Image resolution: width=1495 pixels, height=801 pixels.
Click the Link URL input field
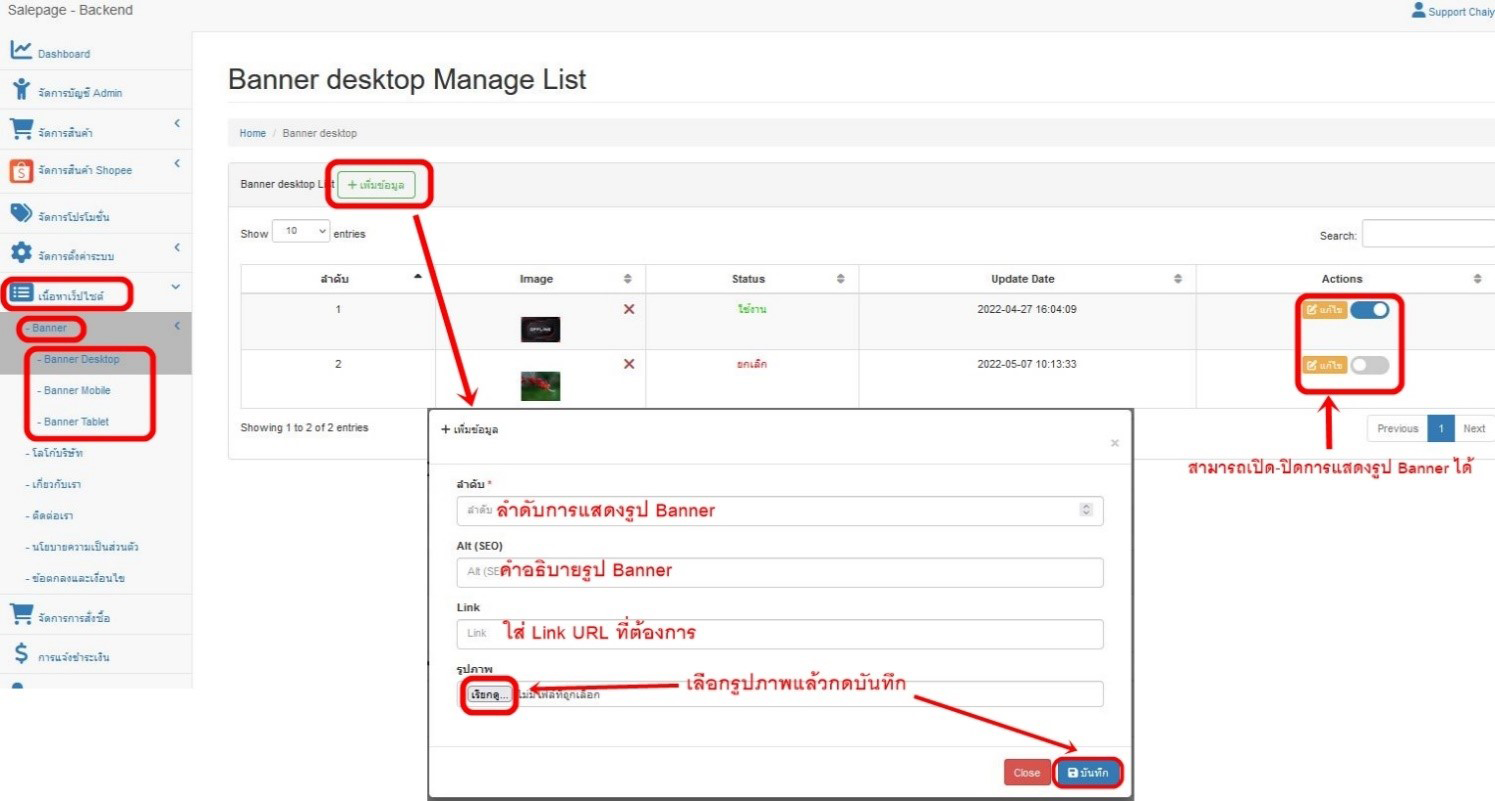(x=779, y=633)
